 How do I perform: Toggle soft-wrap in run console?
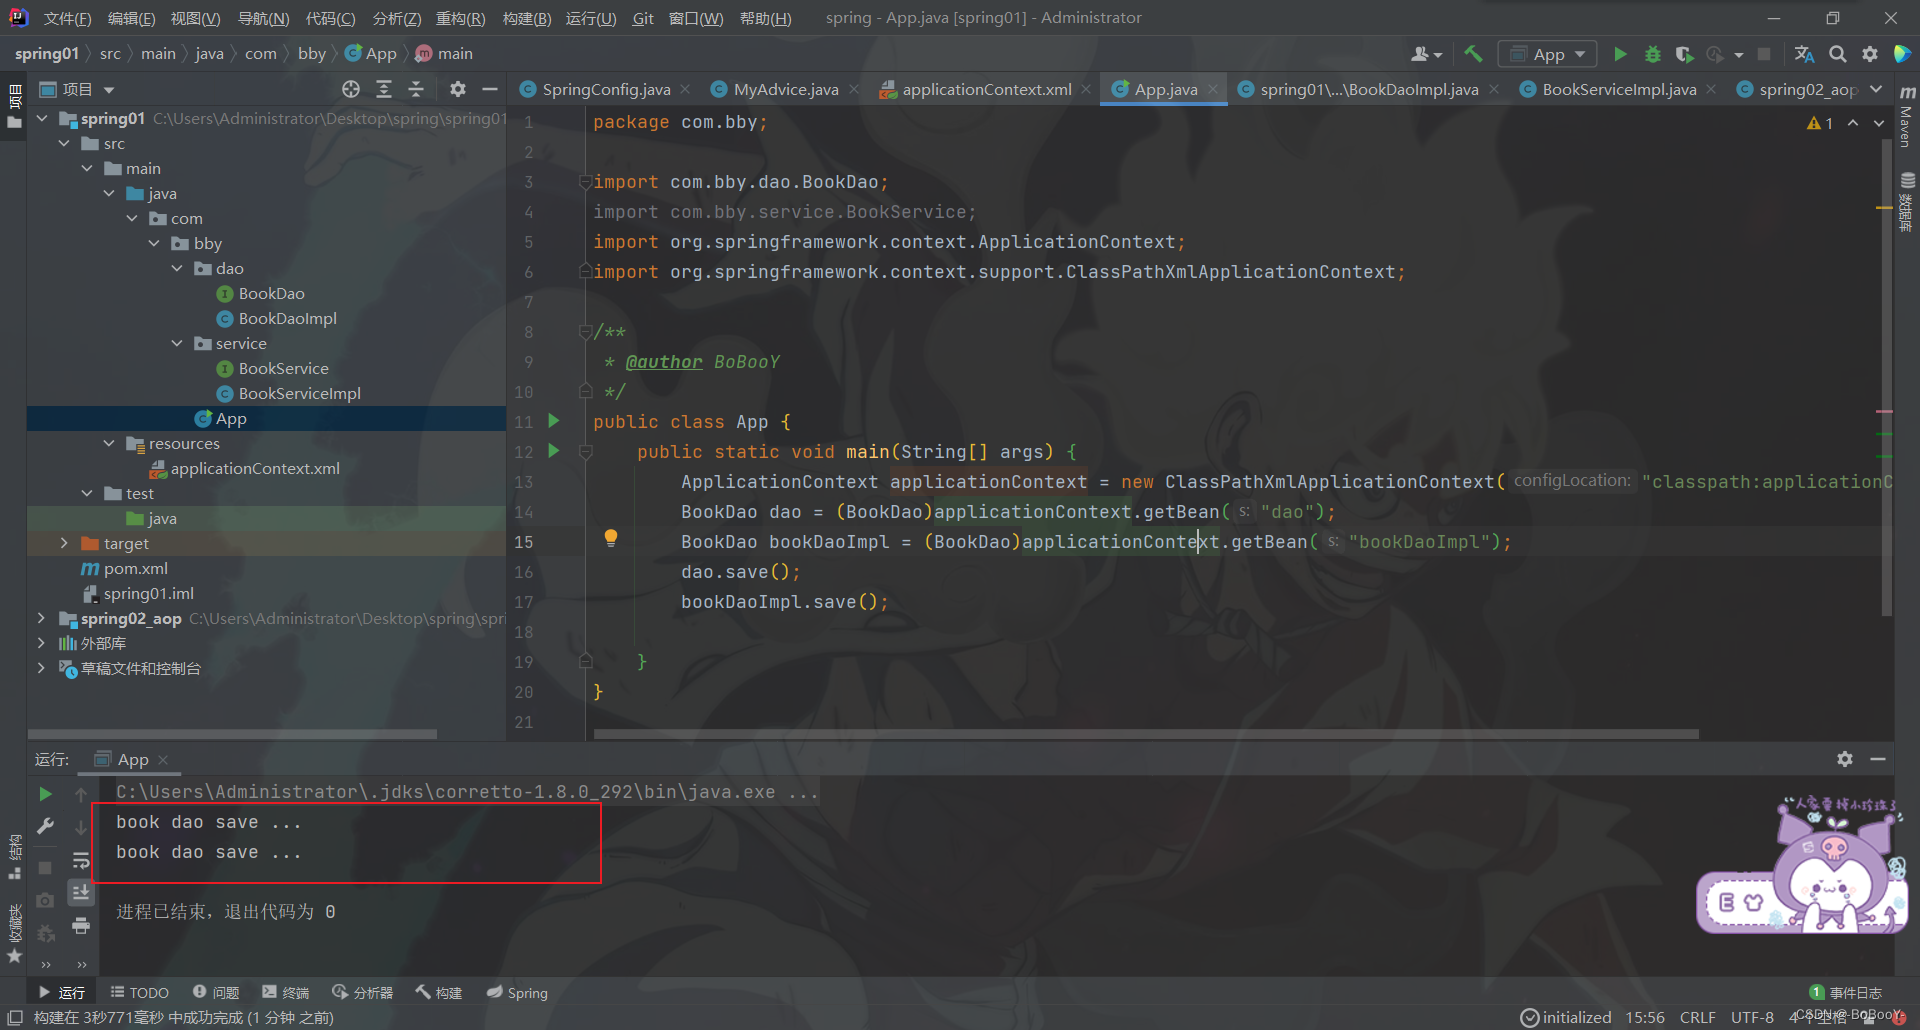coord(81,860)
